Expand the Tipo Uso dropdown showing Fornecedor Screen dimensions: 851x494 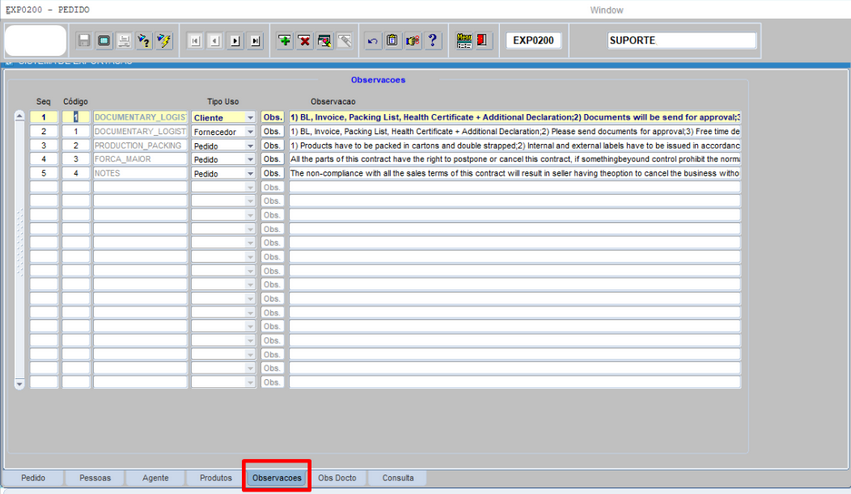tap(250, 132)
